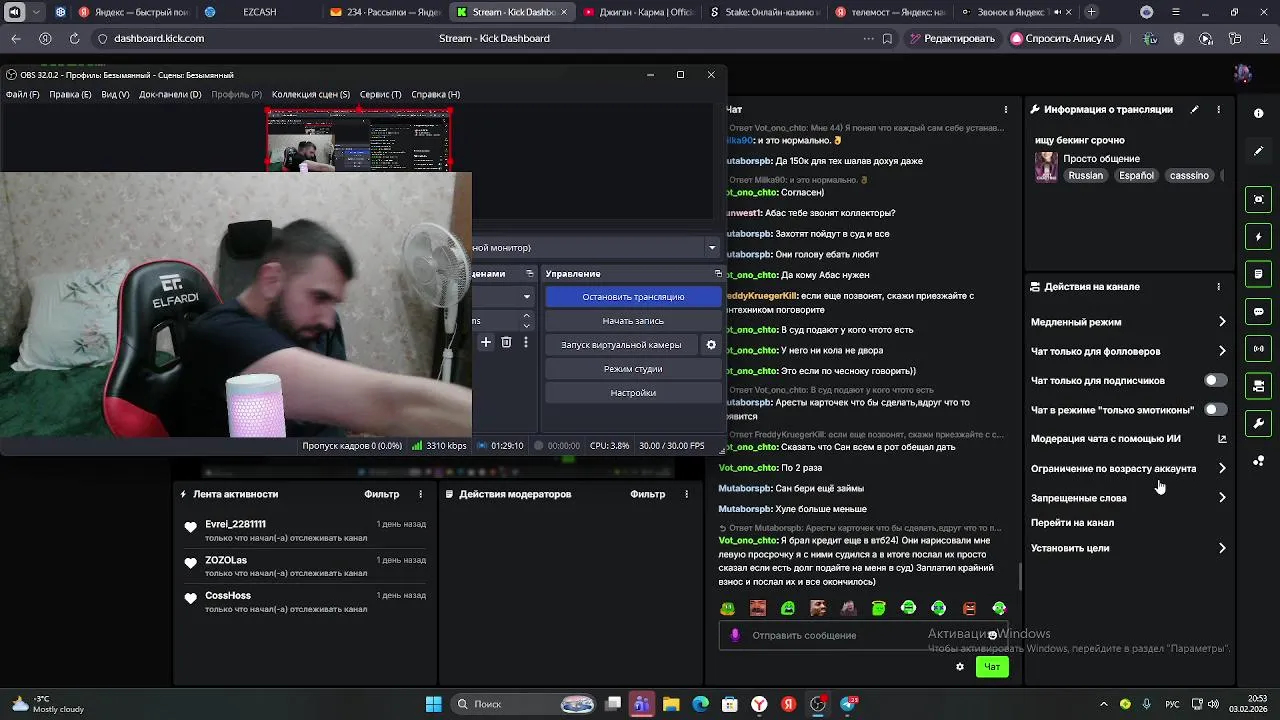This screenshot has width=1280, height=720.
Task: Click the pencil icon in the right sidebar
Action: tap(1259, 151)
